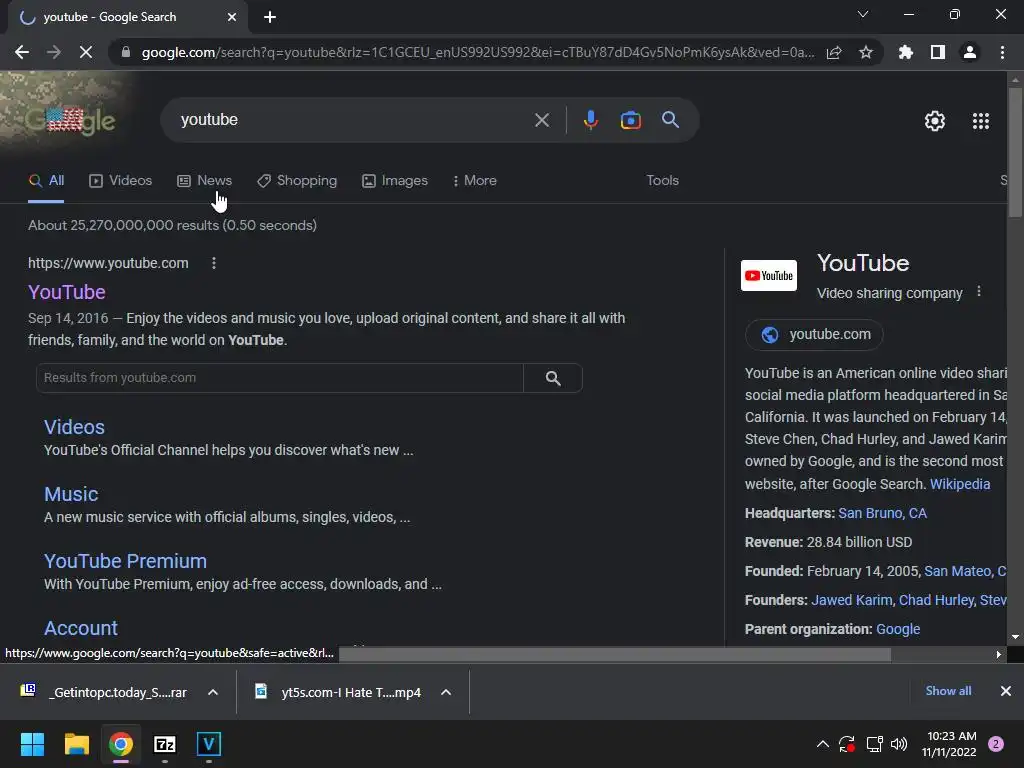Click the Google doodle logo

70,120
